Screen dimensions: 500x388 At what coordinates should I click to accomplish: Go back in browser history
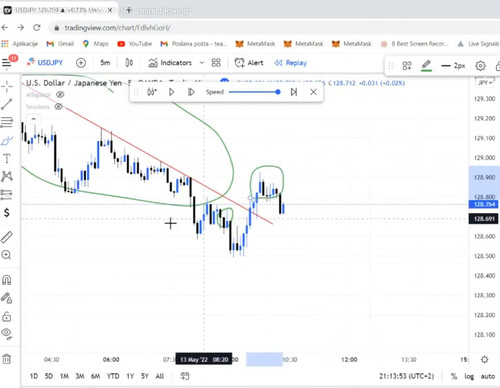tap(5, 27)
